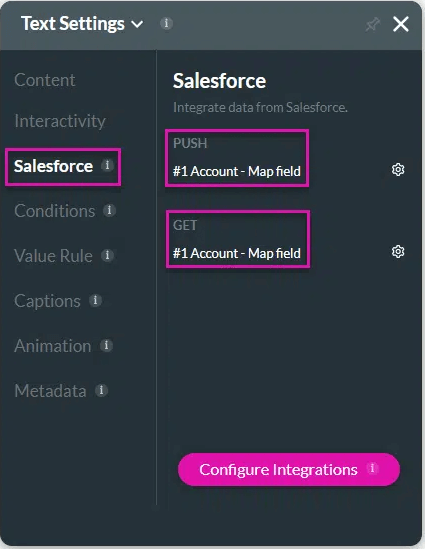Open the GET mapping gear settings
The width and height of the screenshot is (425, 549).
[x=398, y=251]
